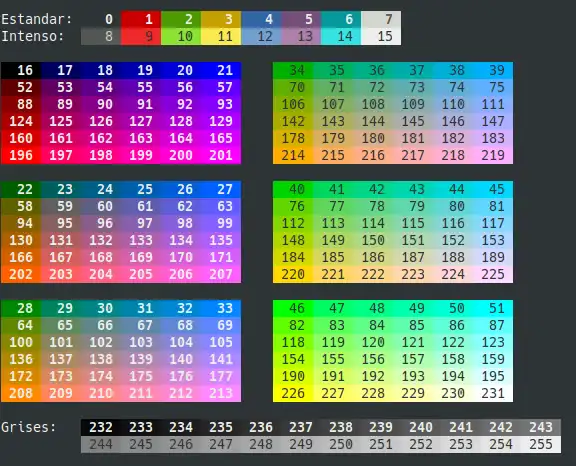Pick the gray cell numbered 232
Viewport: 576px width, 466px height.
(101, 427)
